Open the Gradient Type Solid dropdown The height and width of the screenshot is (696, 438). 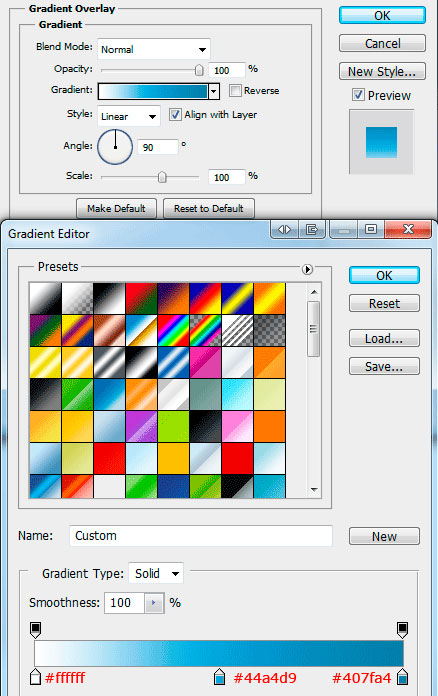point(156,573)
